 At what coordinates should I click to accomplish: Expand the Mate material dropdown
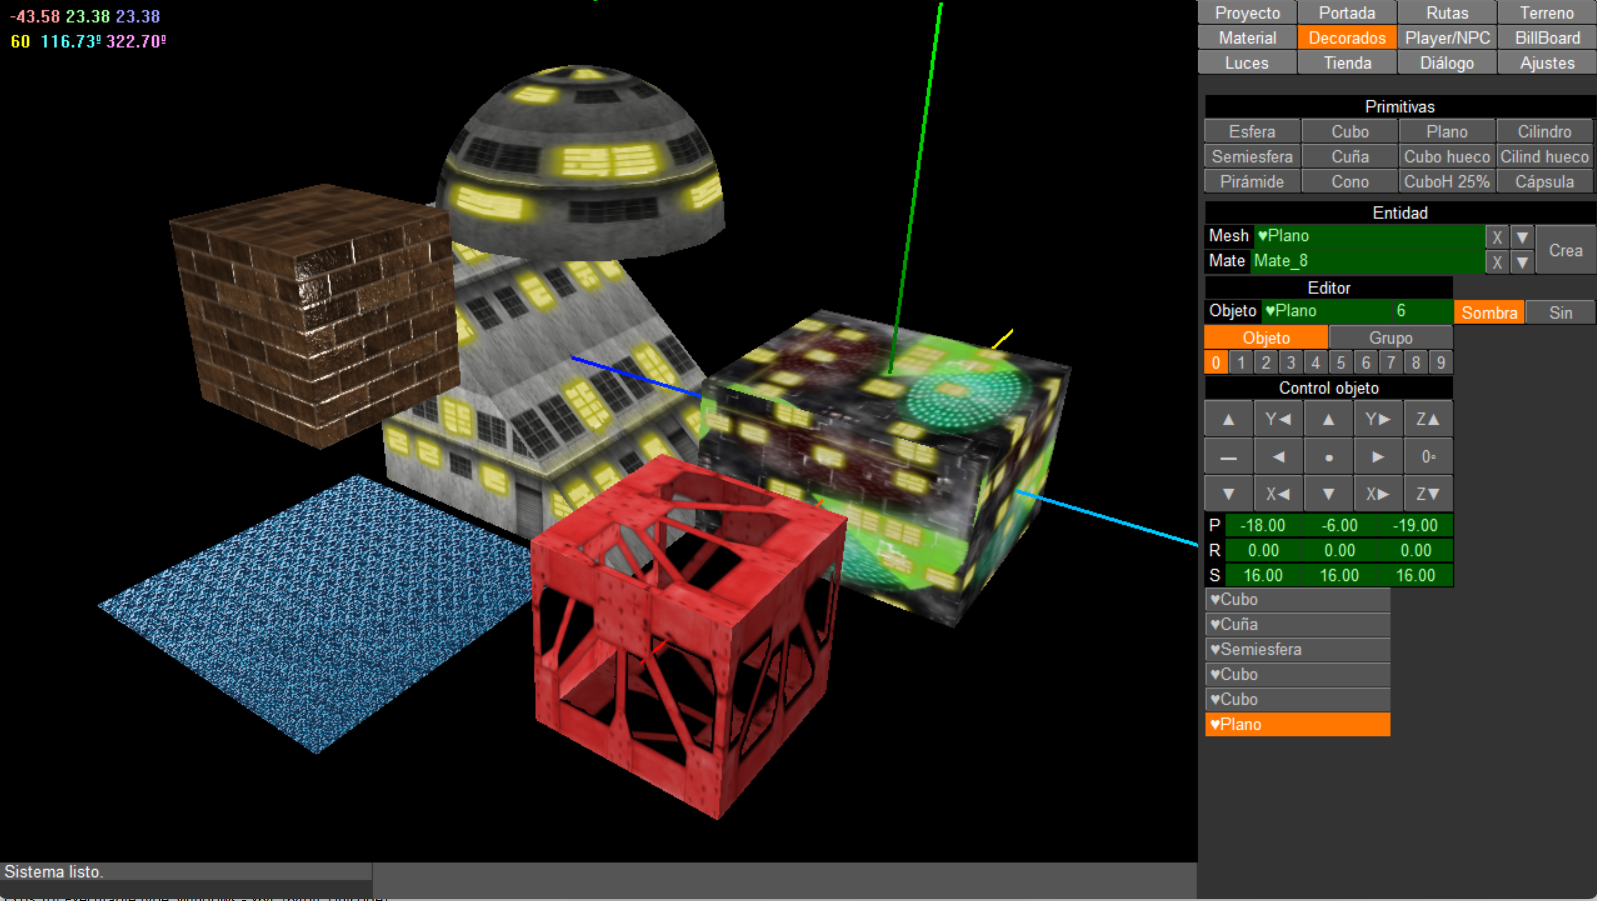click(x=1522, y=262)
